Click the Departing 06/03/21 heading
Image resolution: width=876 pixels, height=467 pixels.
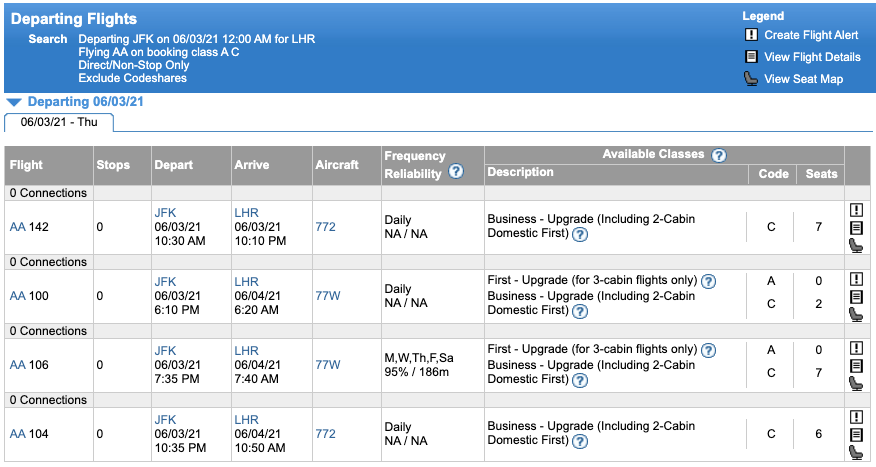tap(85, 102)
